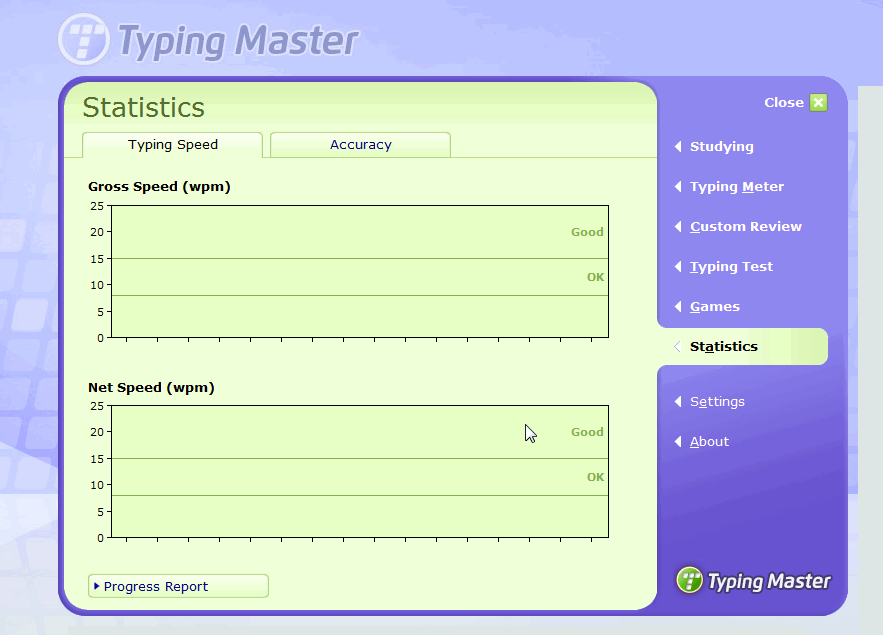Click the Typing Master logo at bottom right

coord(753,580)
